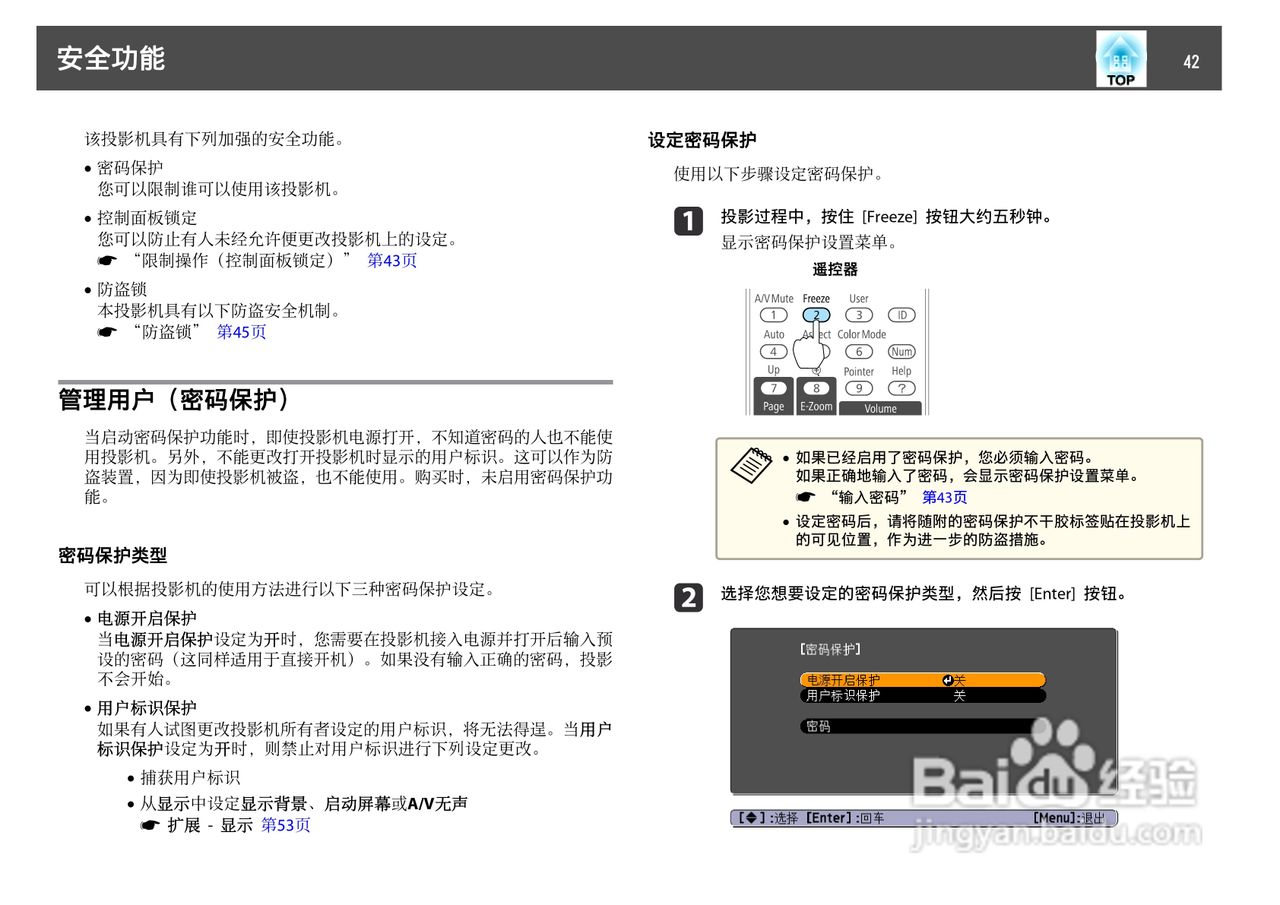Click the [Enter]:回车 hint in guide bar
Image resolution: width=1280 pixels, height=905 pixels.
[x=844, y=818]
